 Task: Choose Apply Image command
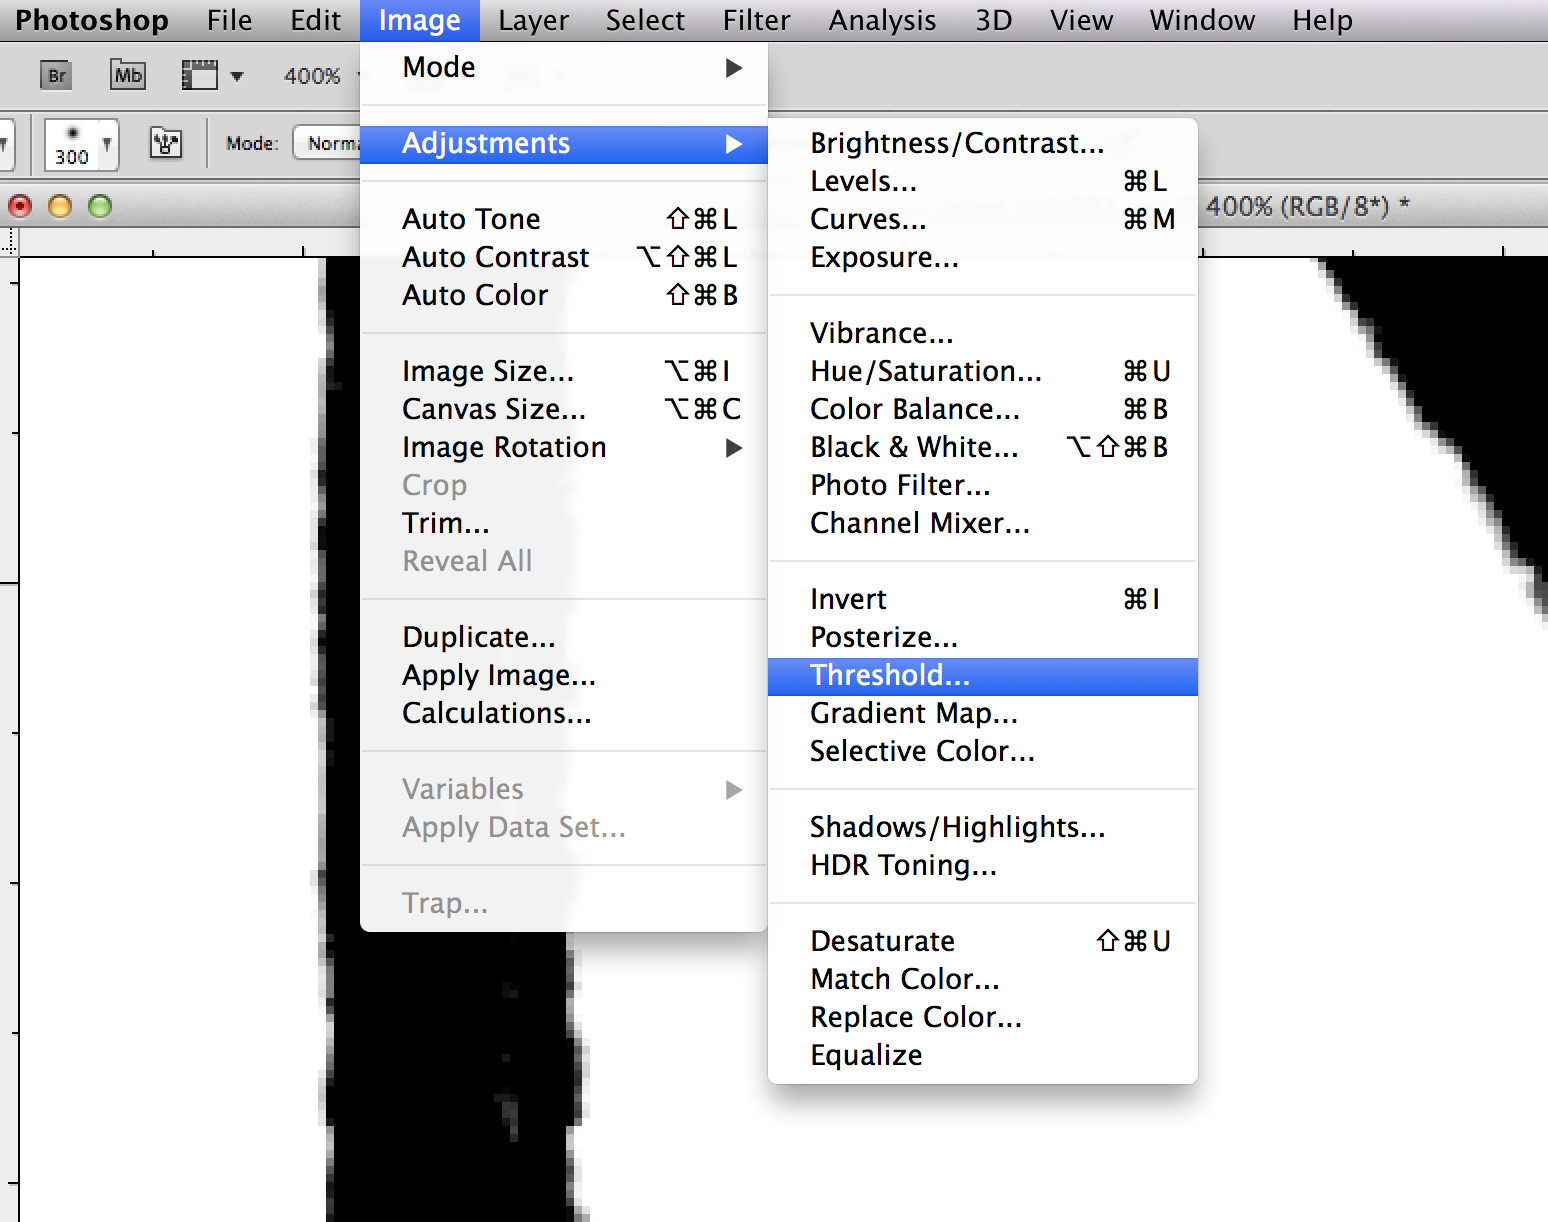564,675
